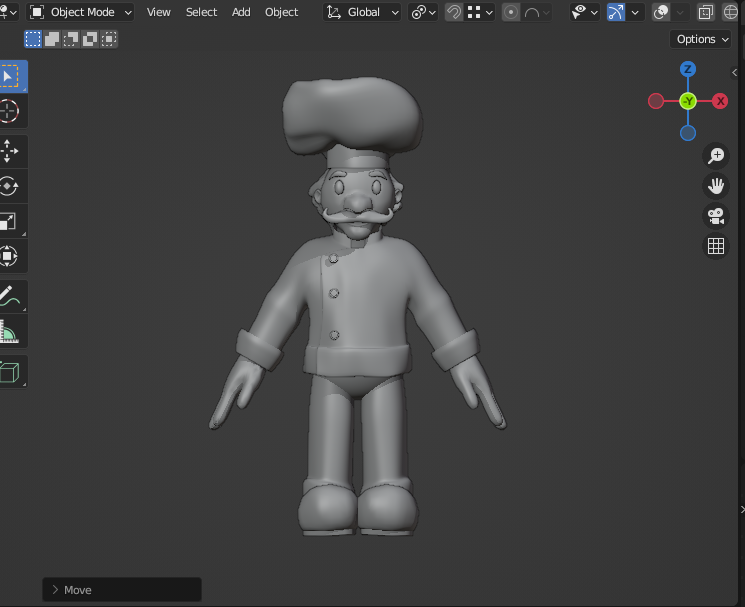Choose the Move tool in toolbar
Screen dimensions: 745x607
click(12, 152)
